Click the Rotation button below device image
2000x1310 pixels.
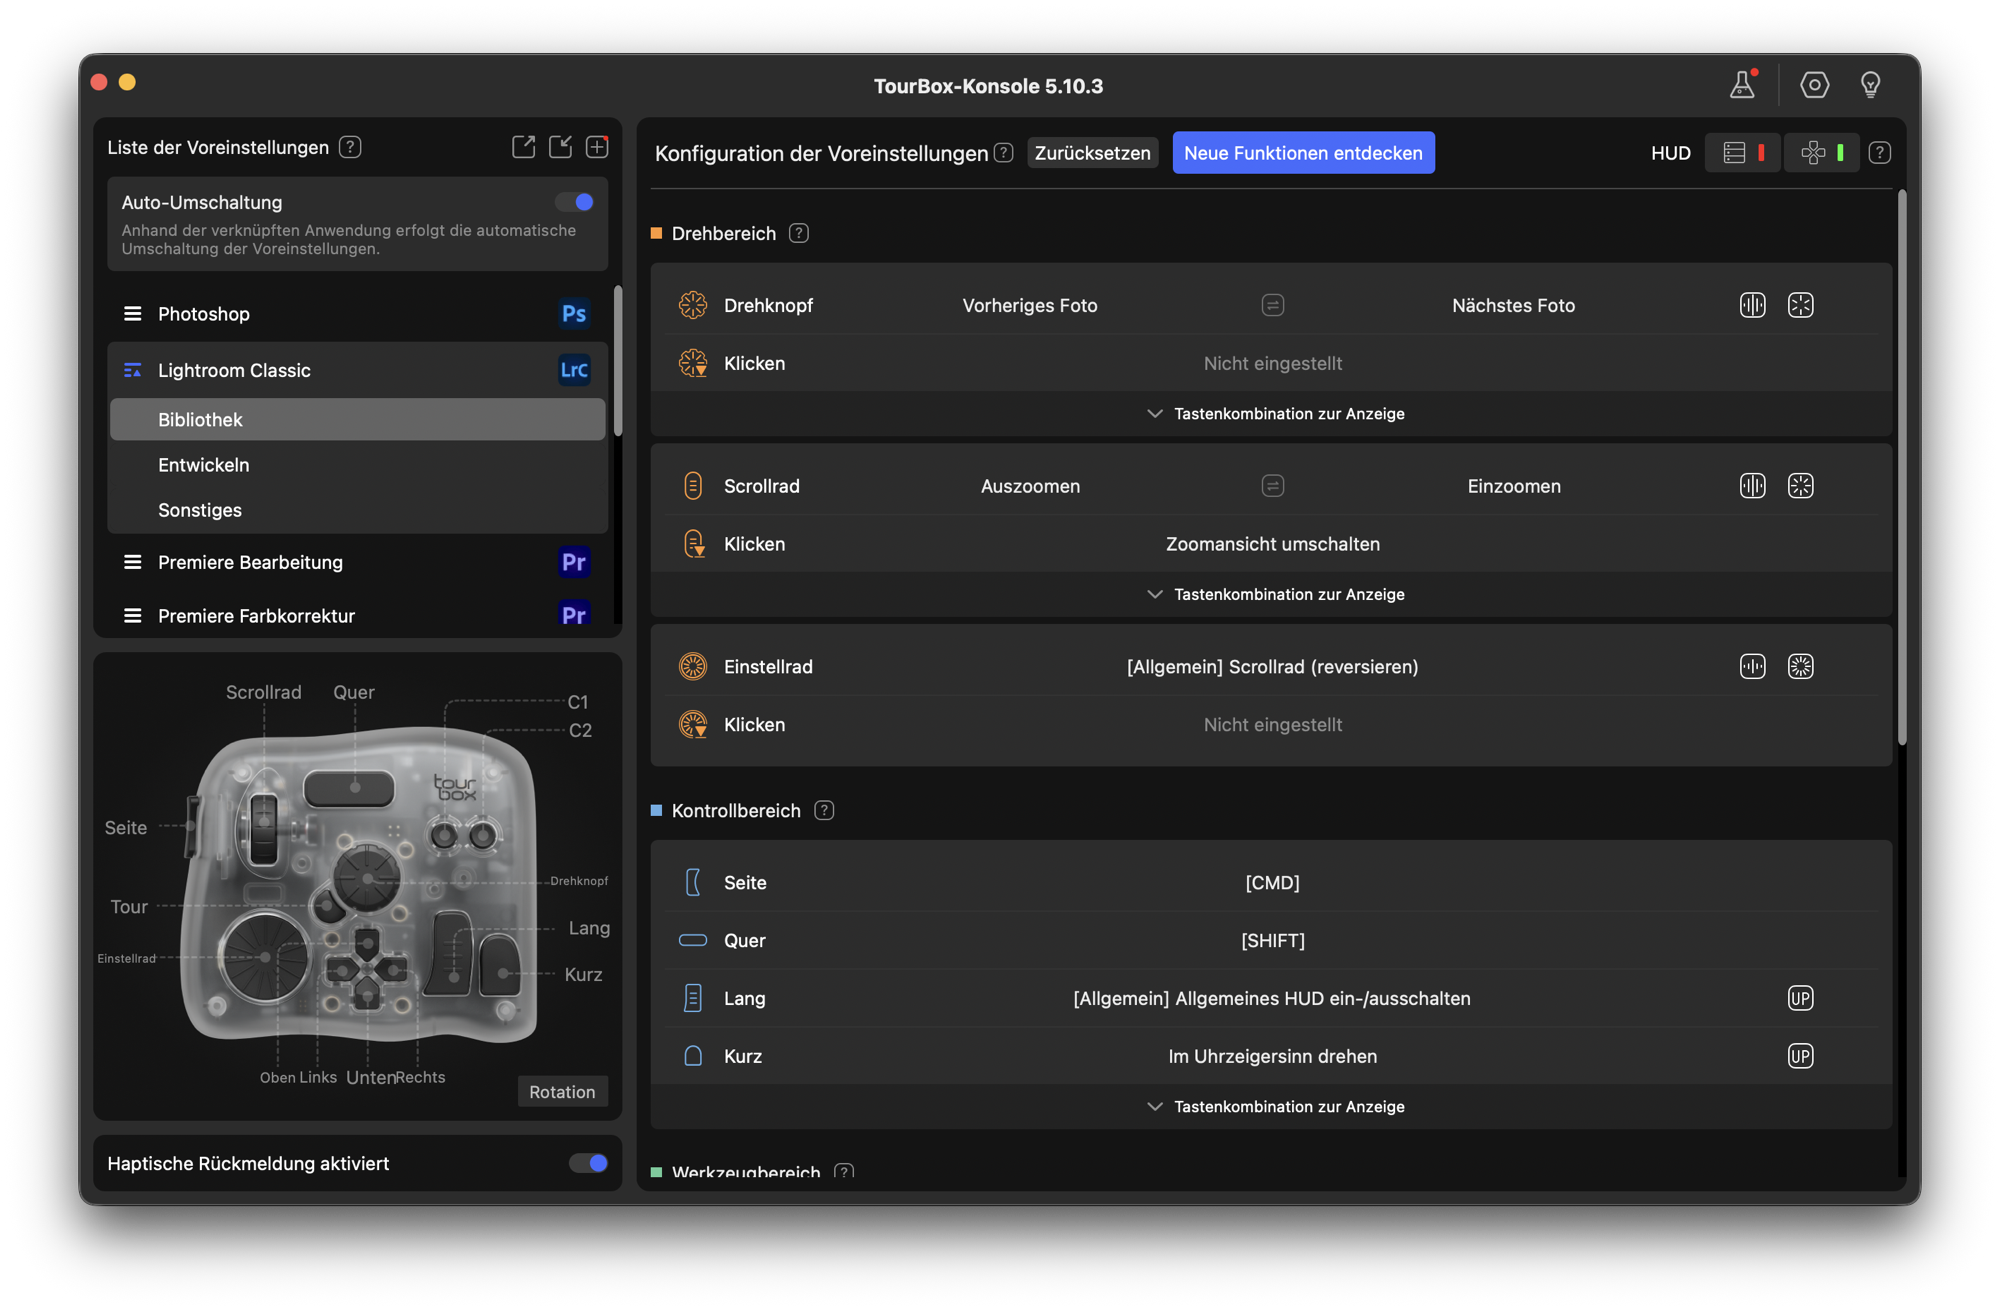click(x=562, y=1092)
